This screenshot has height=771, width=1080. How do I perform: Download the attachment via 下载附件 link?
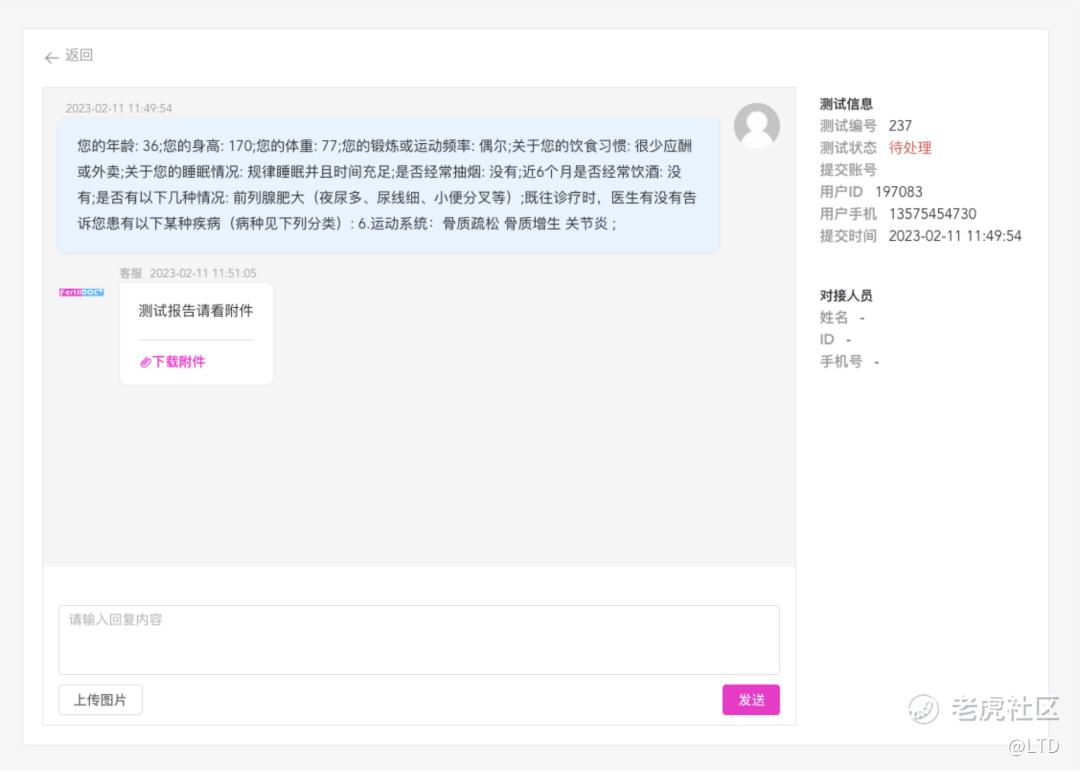point(178,362)
